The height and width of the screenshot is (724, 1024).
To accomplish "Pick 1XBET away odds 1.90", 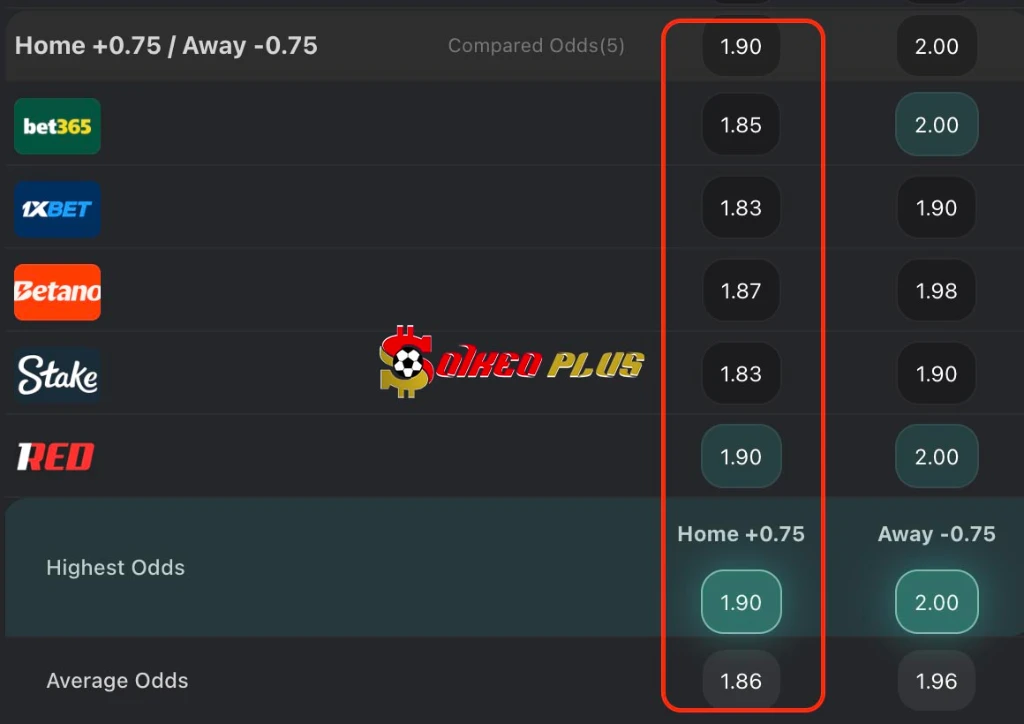I will point(936,208).
